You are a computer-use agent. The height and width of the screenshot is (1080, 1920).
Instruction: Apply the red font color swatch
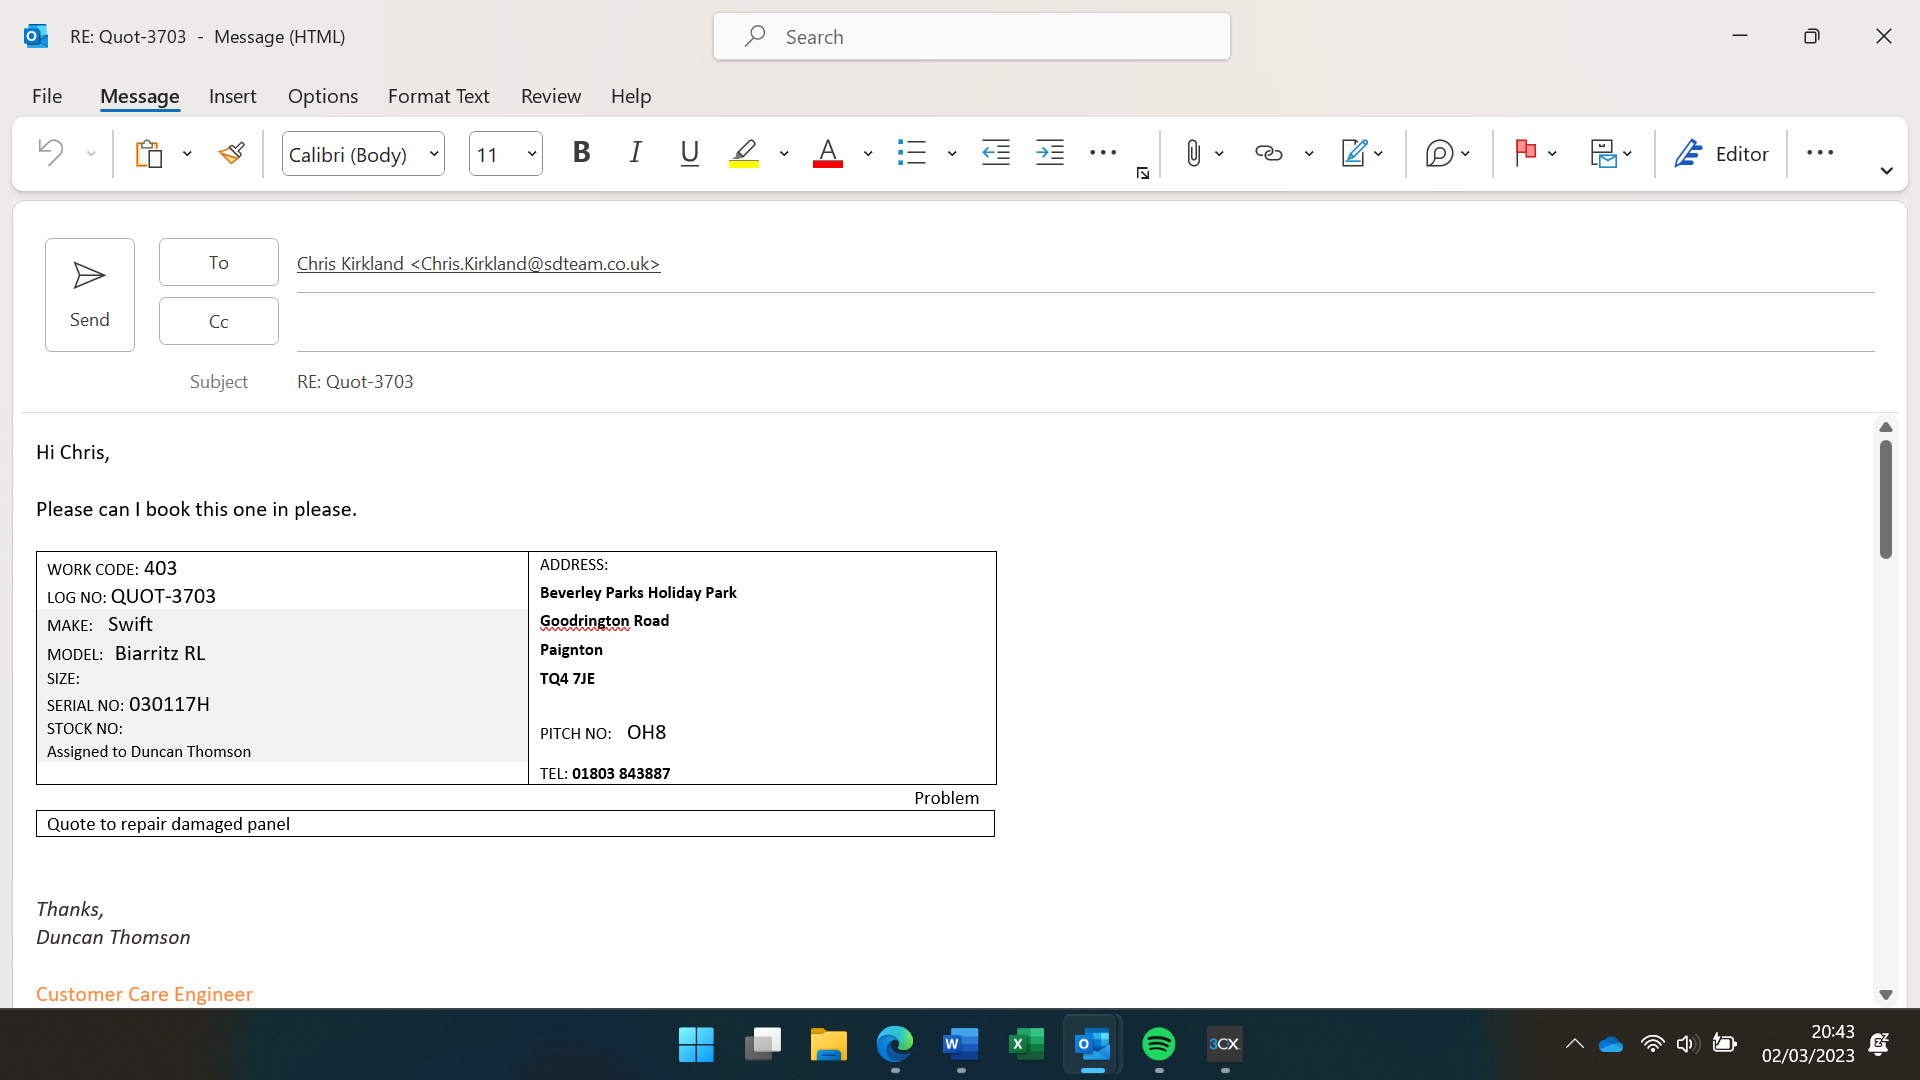tap(827, 153)
